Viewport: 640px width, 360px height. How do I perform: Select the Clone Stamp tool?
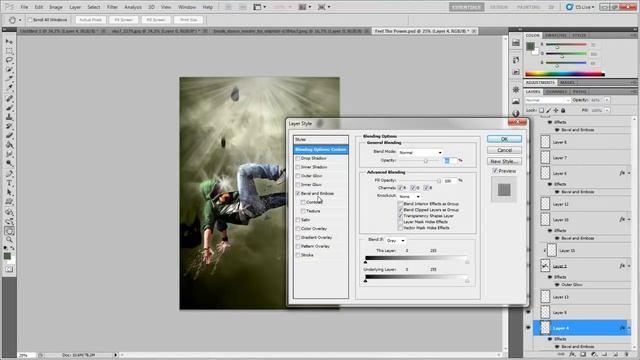click(9, 117)
